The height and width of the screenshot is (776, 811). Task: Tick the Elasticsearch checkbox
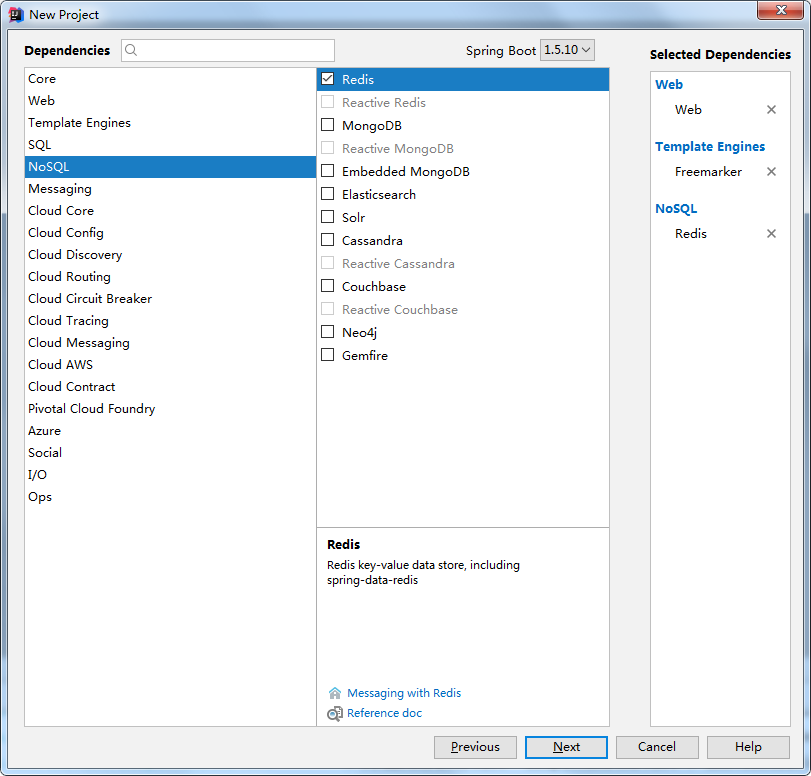click(327, 193)
